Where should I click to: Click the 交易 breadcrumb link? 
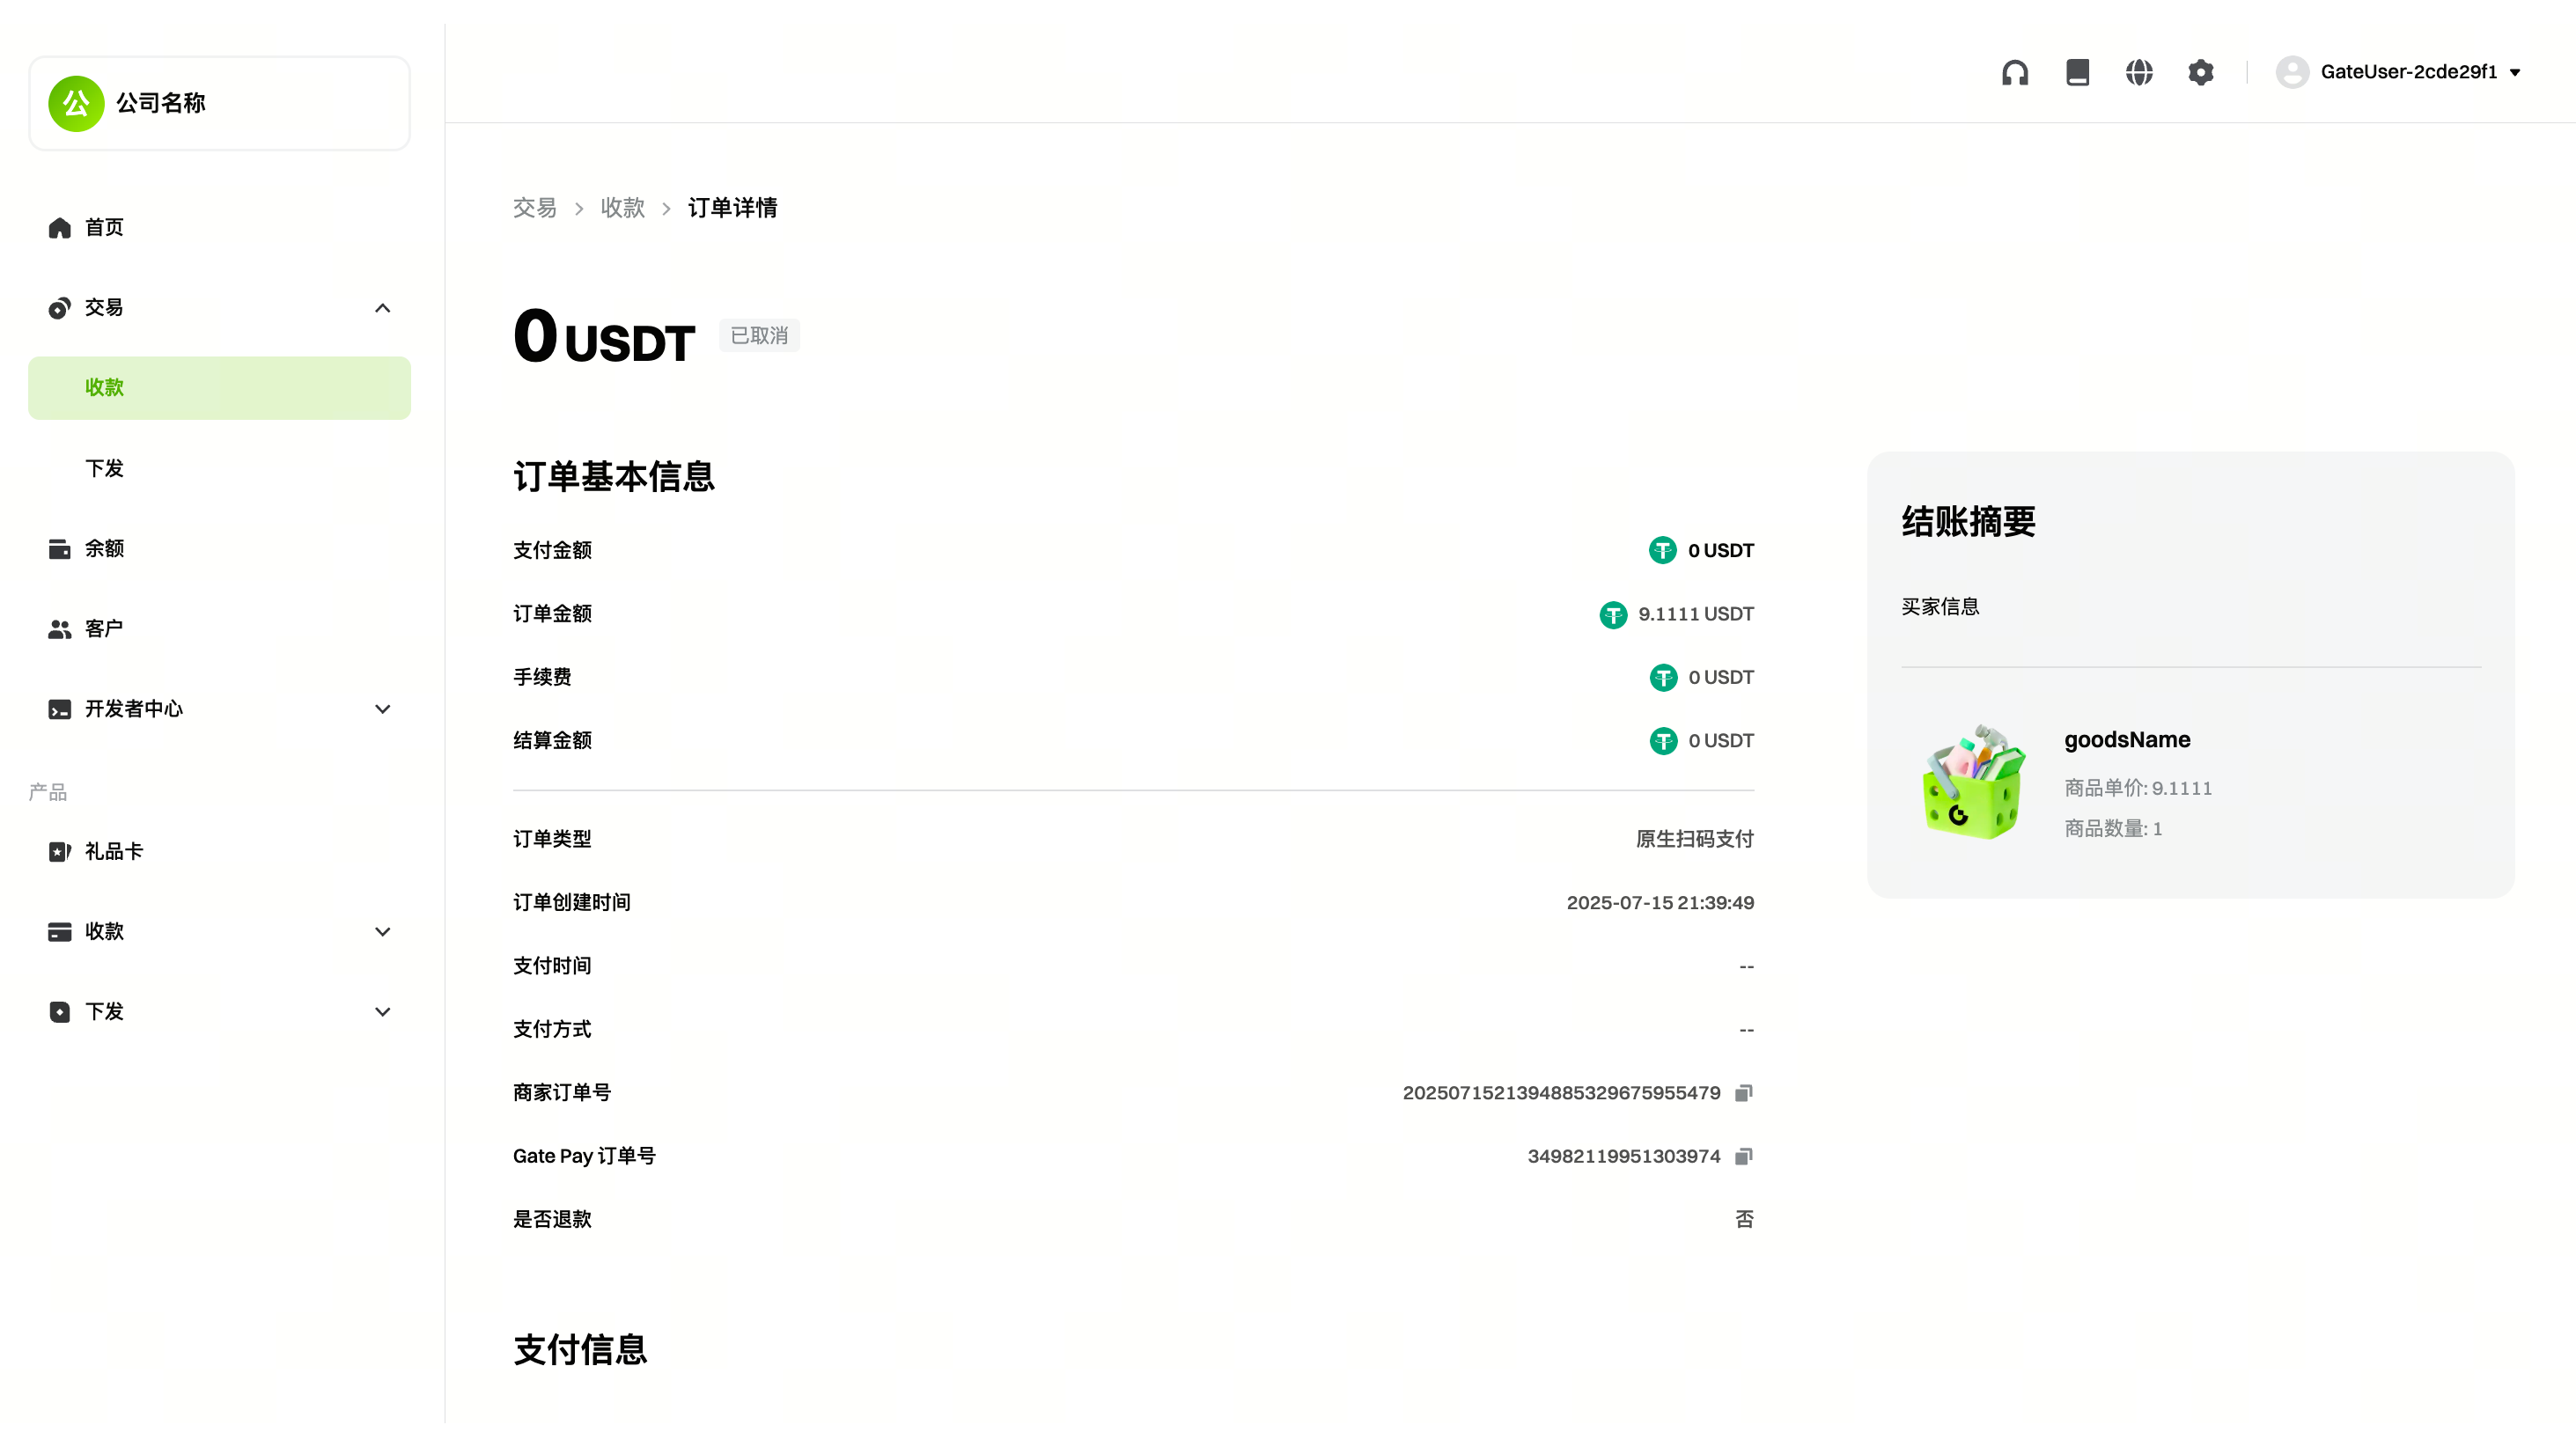coord(534,208)
